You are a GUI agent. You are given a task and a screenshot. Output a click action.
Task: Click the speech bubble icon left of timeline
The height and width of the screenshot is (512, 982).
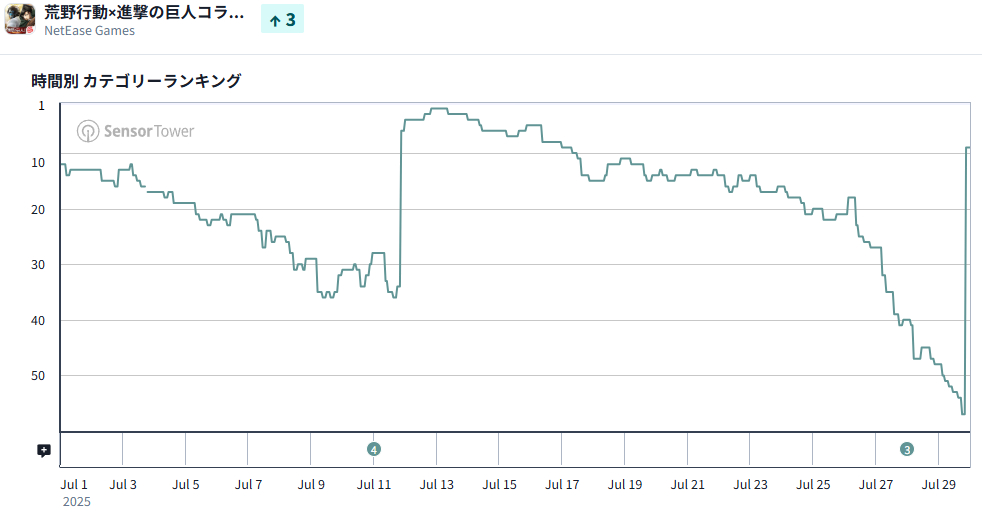(x=44, y=451)
